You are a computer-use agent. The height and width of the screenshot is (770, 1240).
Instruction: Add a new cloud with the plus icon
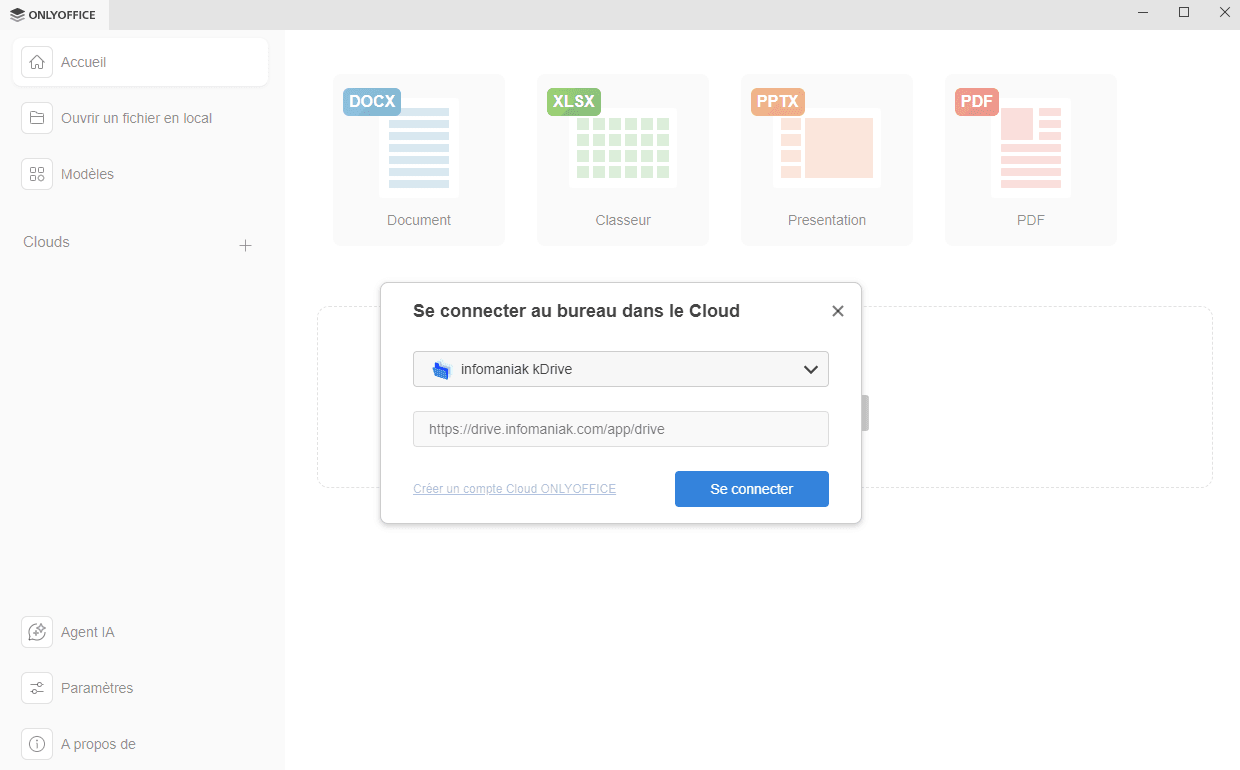click(245, 245)
